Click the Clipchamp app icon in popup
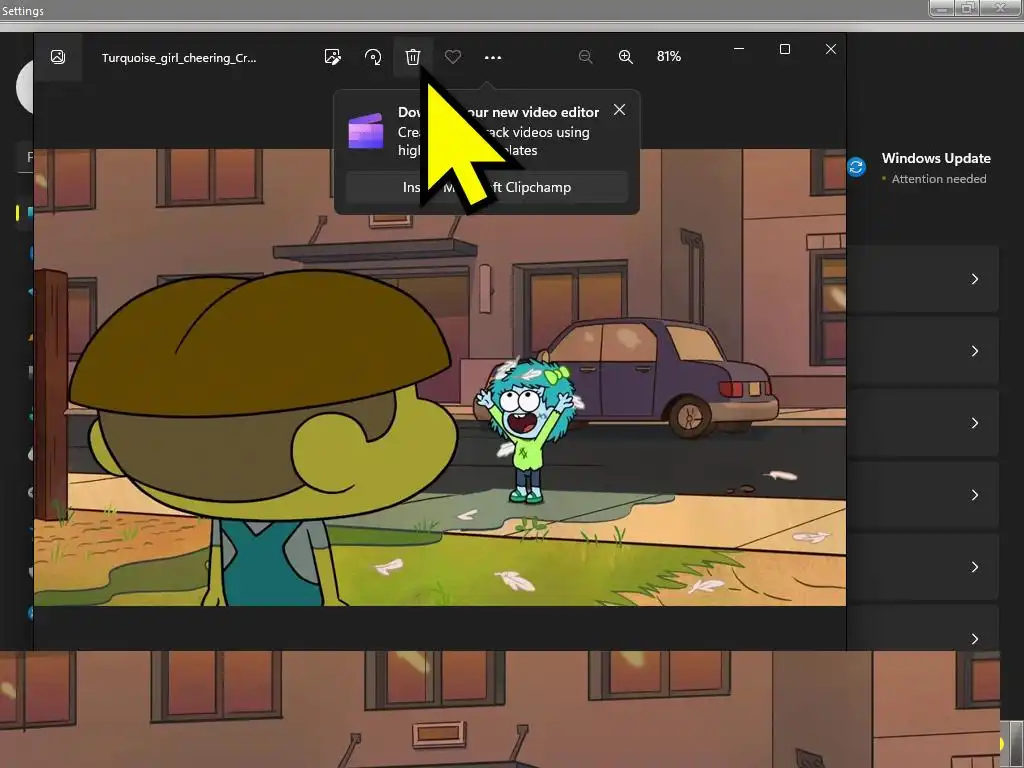Screen dimensions: 1024x768 click(x=366, y=131)
